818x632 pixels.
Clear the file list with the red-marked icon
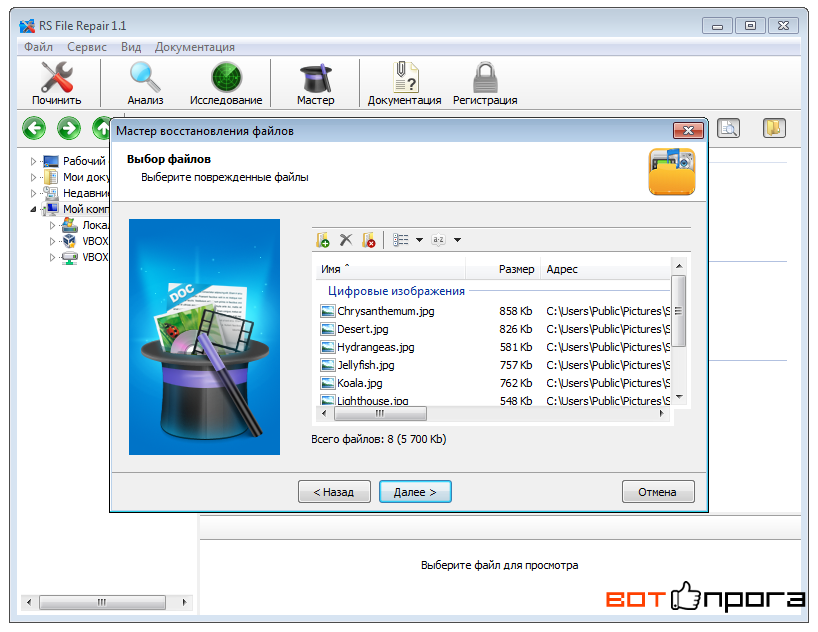click(369, 240)
